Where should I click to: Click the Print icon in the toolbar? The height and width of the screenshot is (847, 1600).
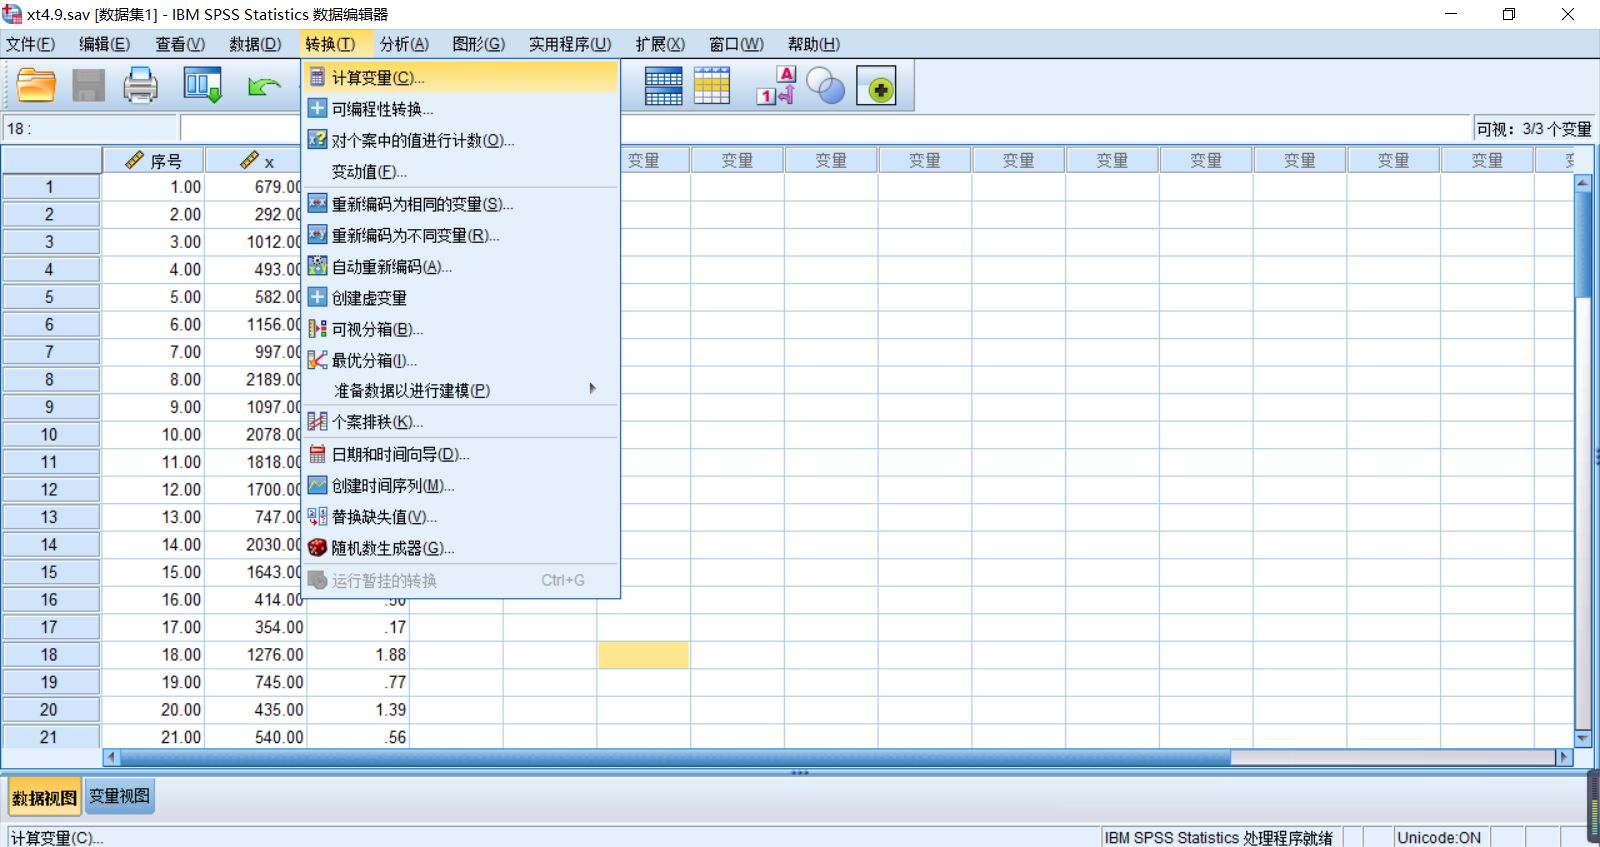[140, 86]
